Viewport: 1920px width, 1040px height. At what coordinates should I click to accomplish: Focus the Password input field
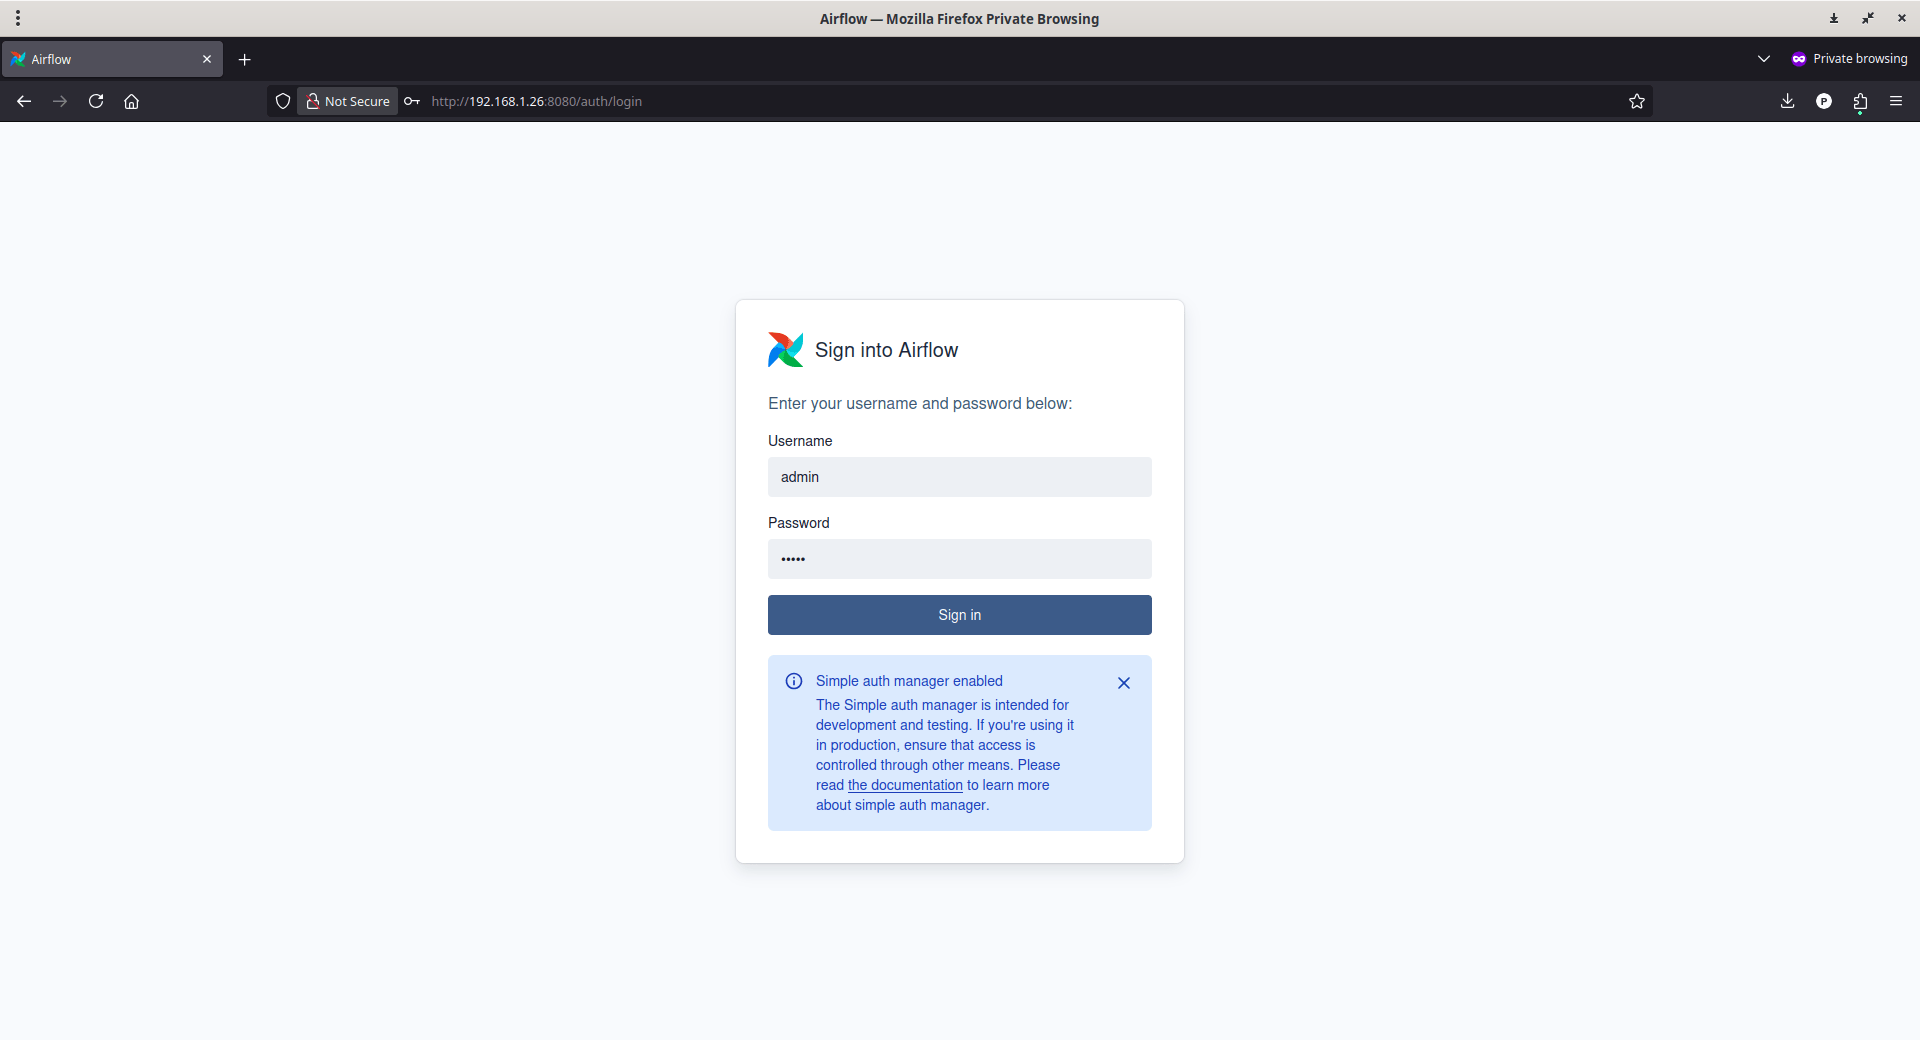coord(960,559)
